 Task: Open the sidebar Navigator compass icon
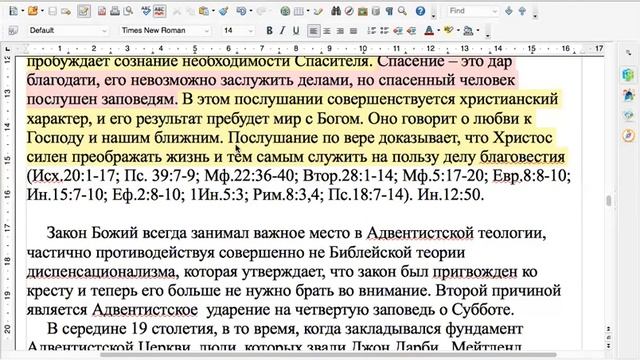click(629, 136)
